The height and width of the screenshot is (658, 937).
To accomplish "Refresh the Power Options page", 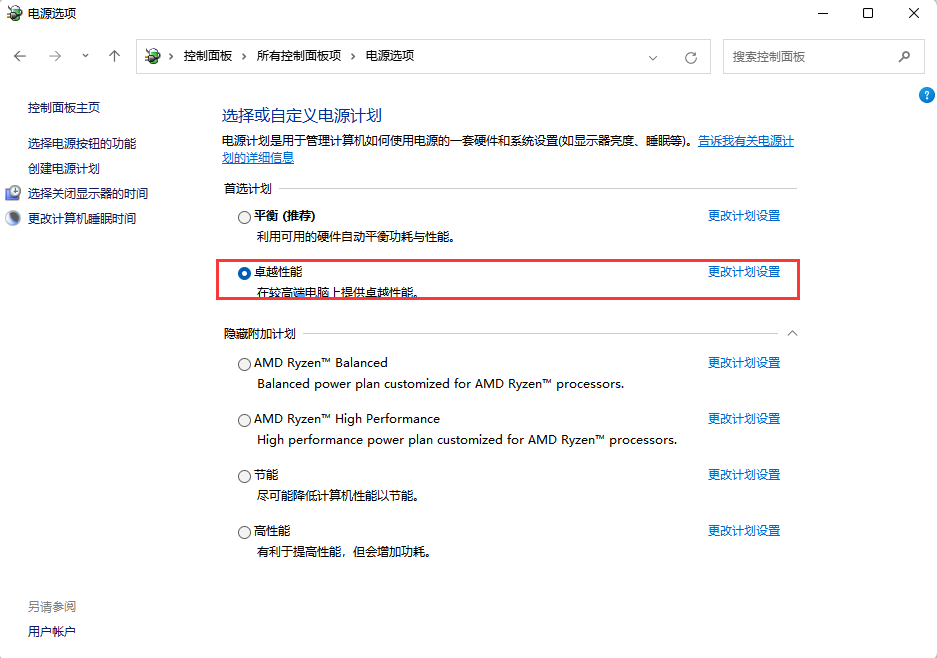I will pyautogui.click(x=691, y=57).
